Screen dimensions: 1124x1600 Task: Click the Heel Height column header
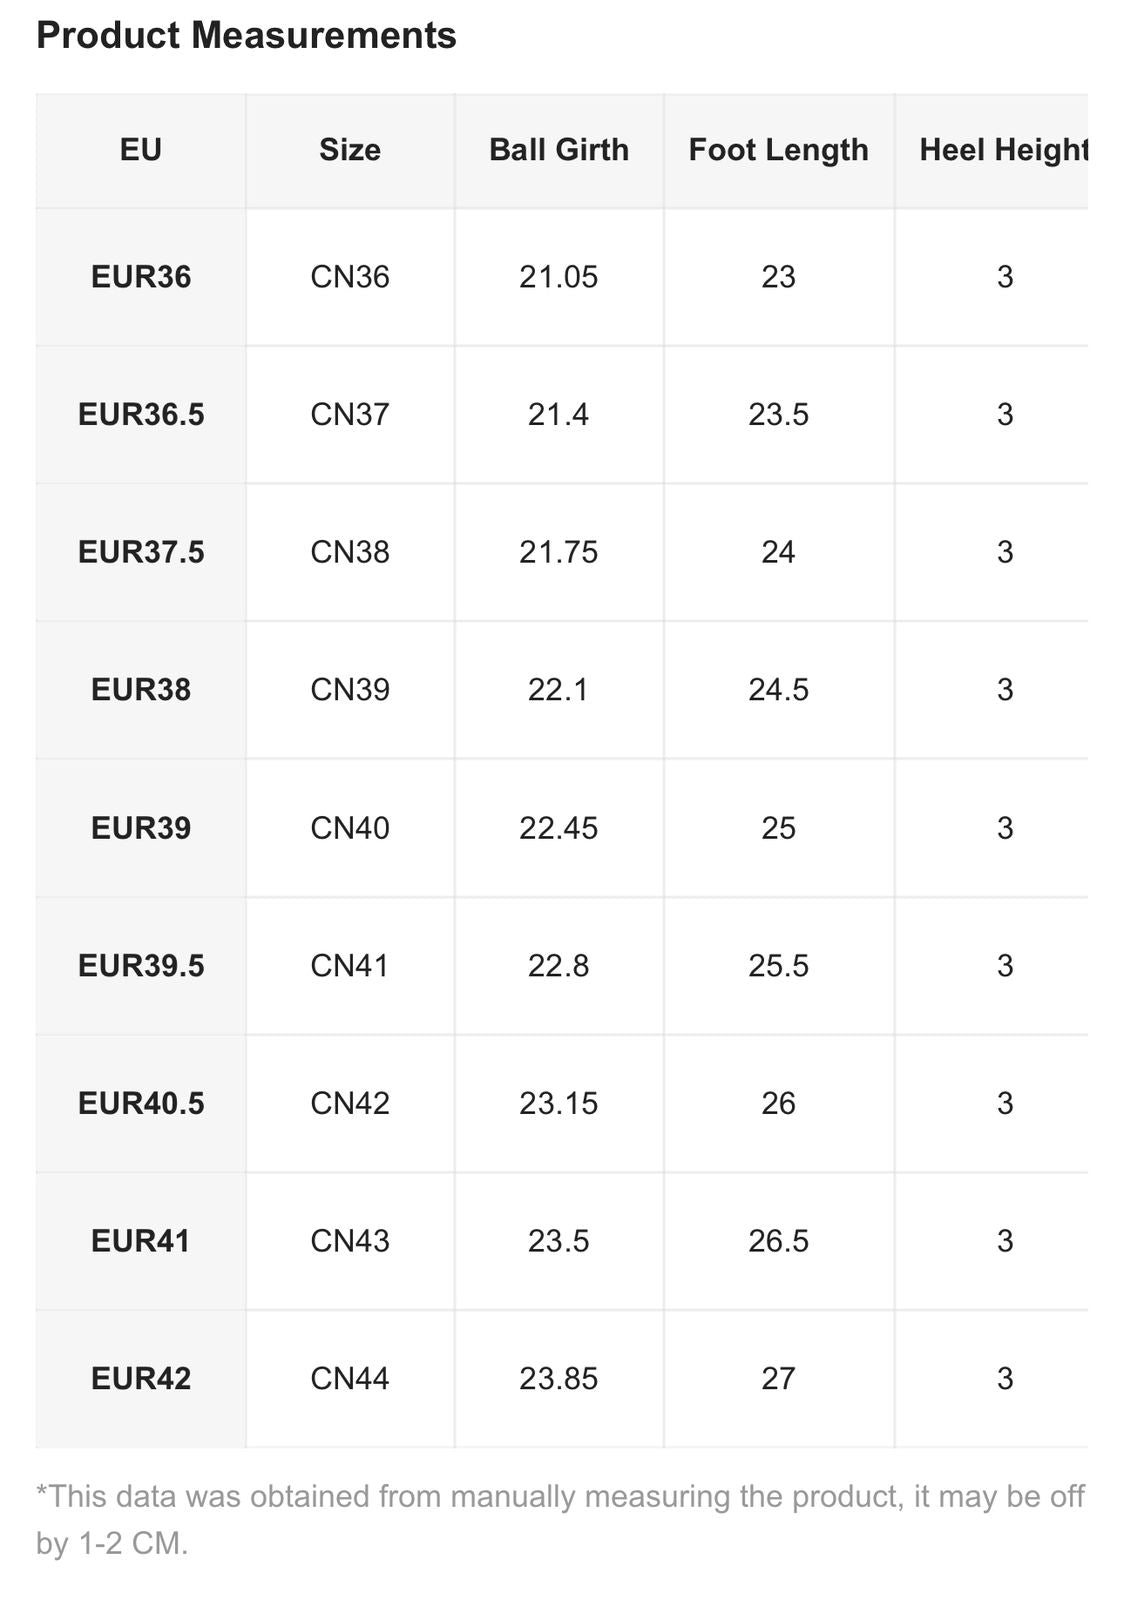tap(1003, 150)
